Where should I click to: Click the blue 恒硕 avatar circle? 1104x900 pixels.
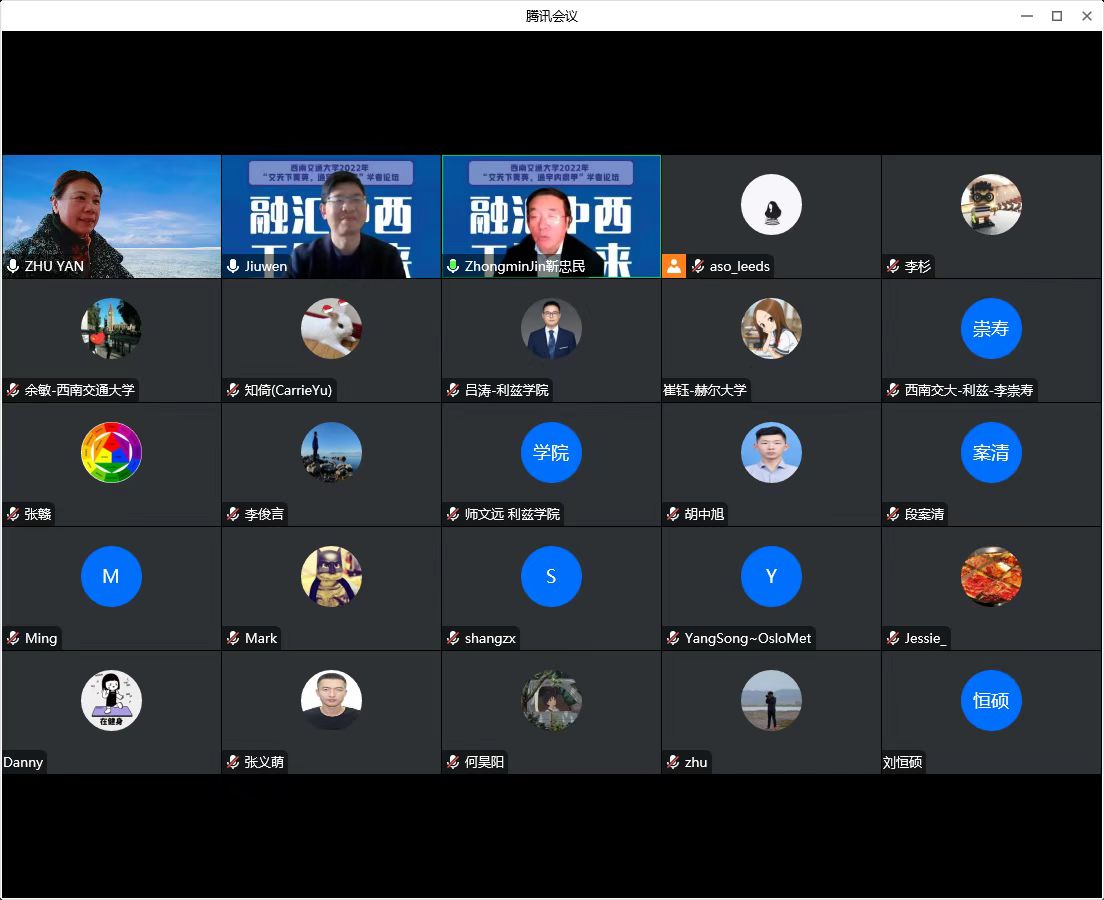[x=991, y=701]
